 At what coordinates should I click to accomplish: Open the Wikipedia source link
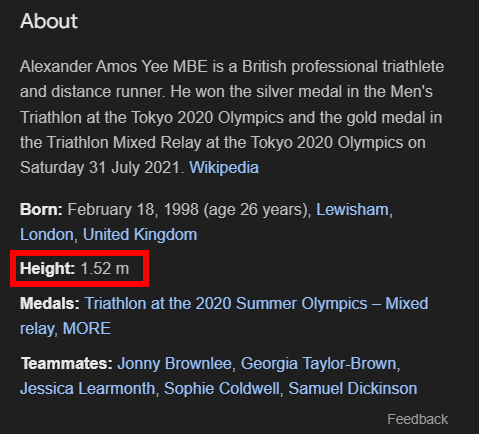point(224,167)
